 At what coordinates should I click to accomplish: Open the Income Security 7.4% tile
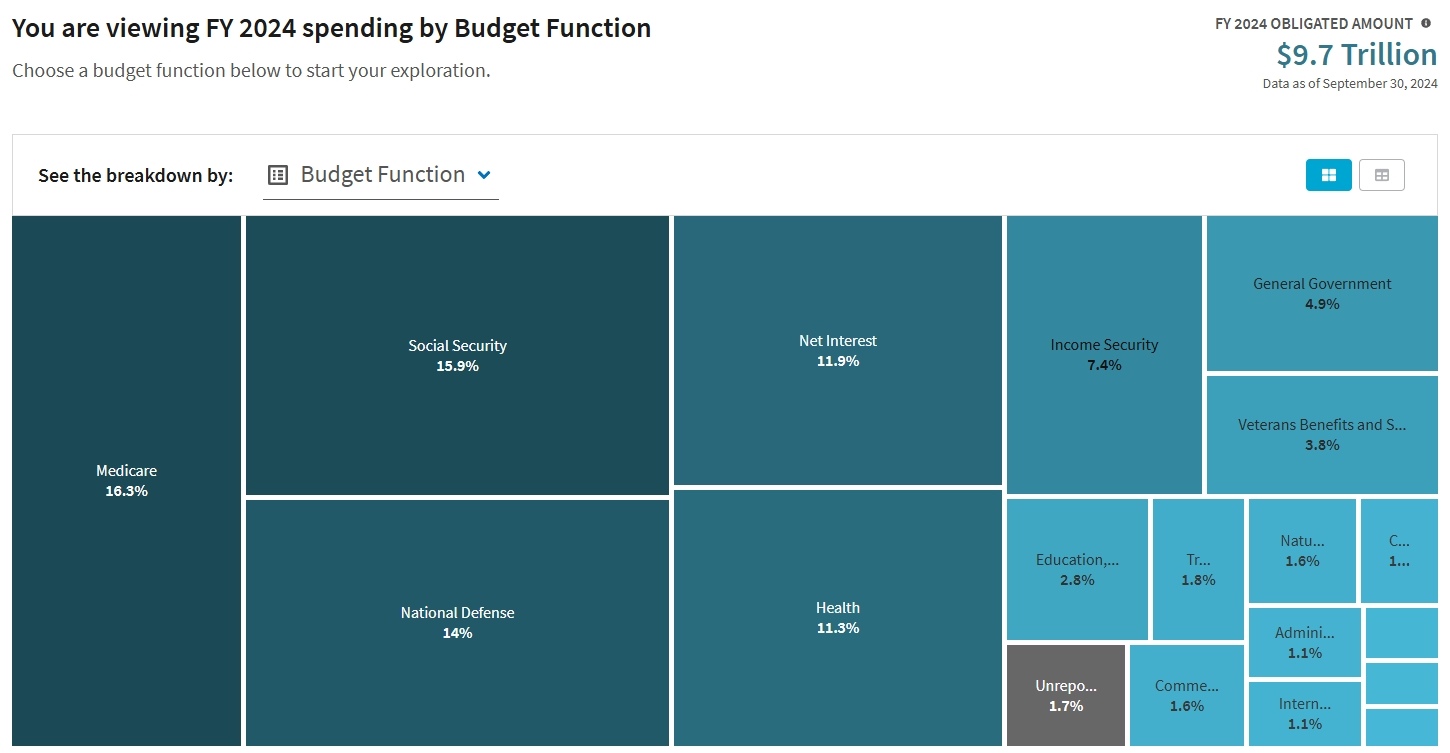[x=1104, y=354]
